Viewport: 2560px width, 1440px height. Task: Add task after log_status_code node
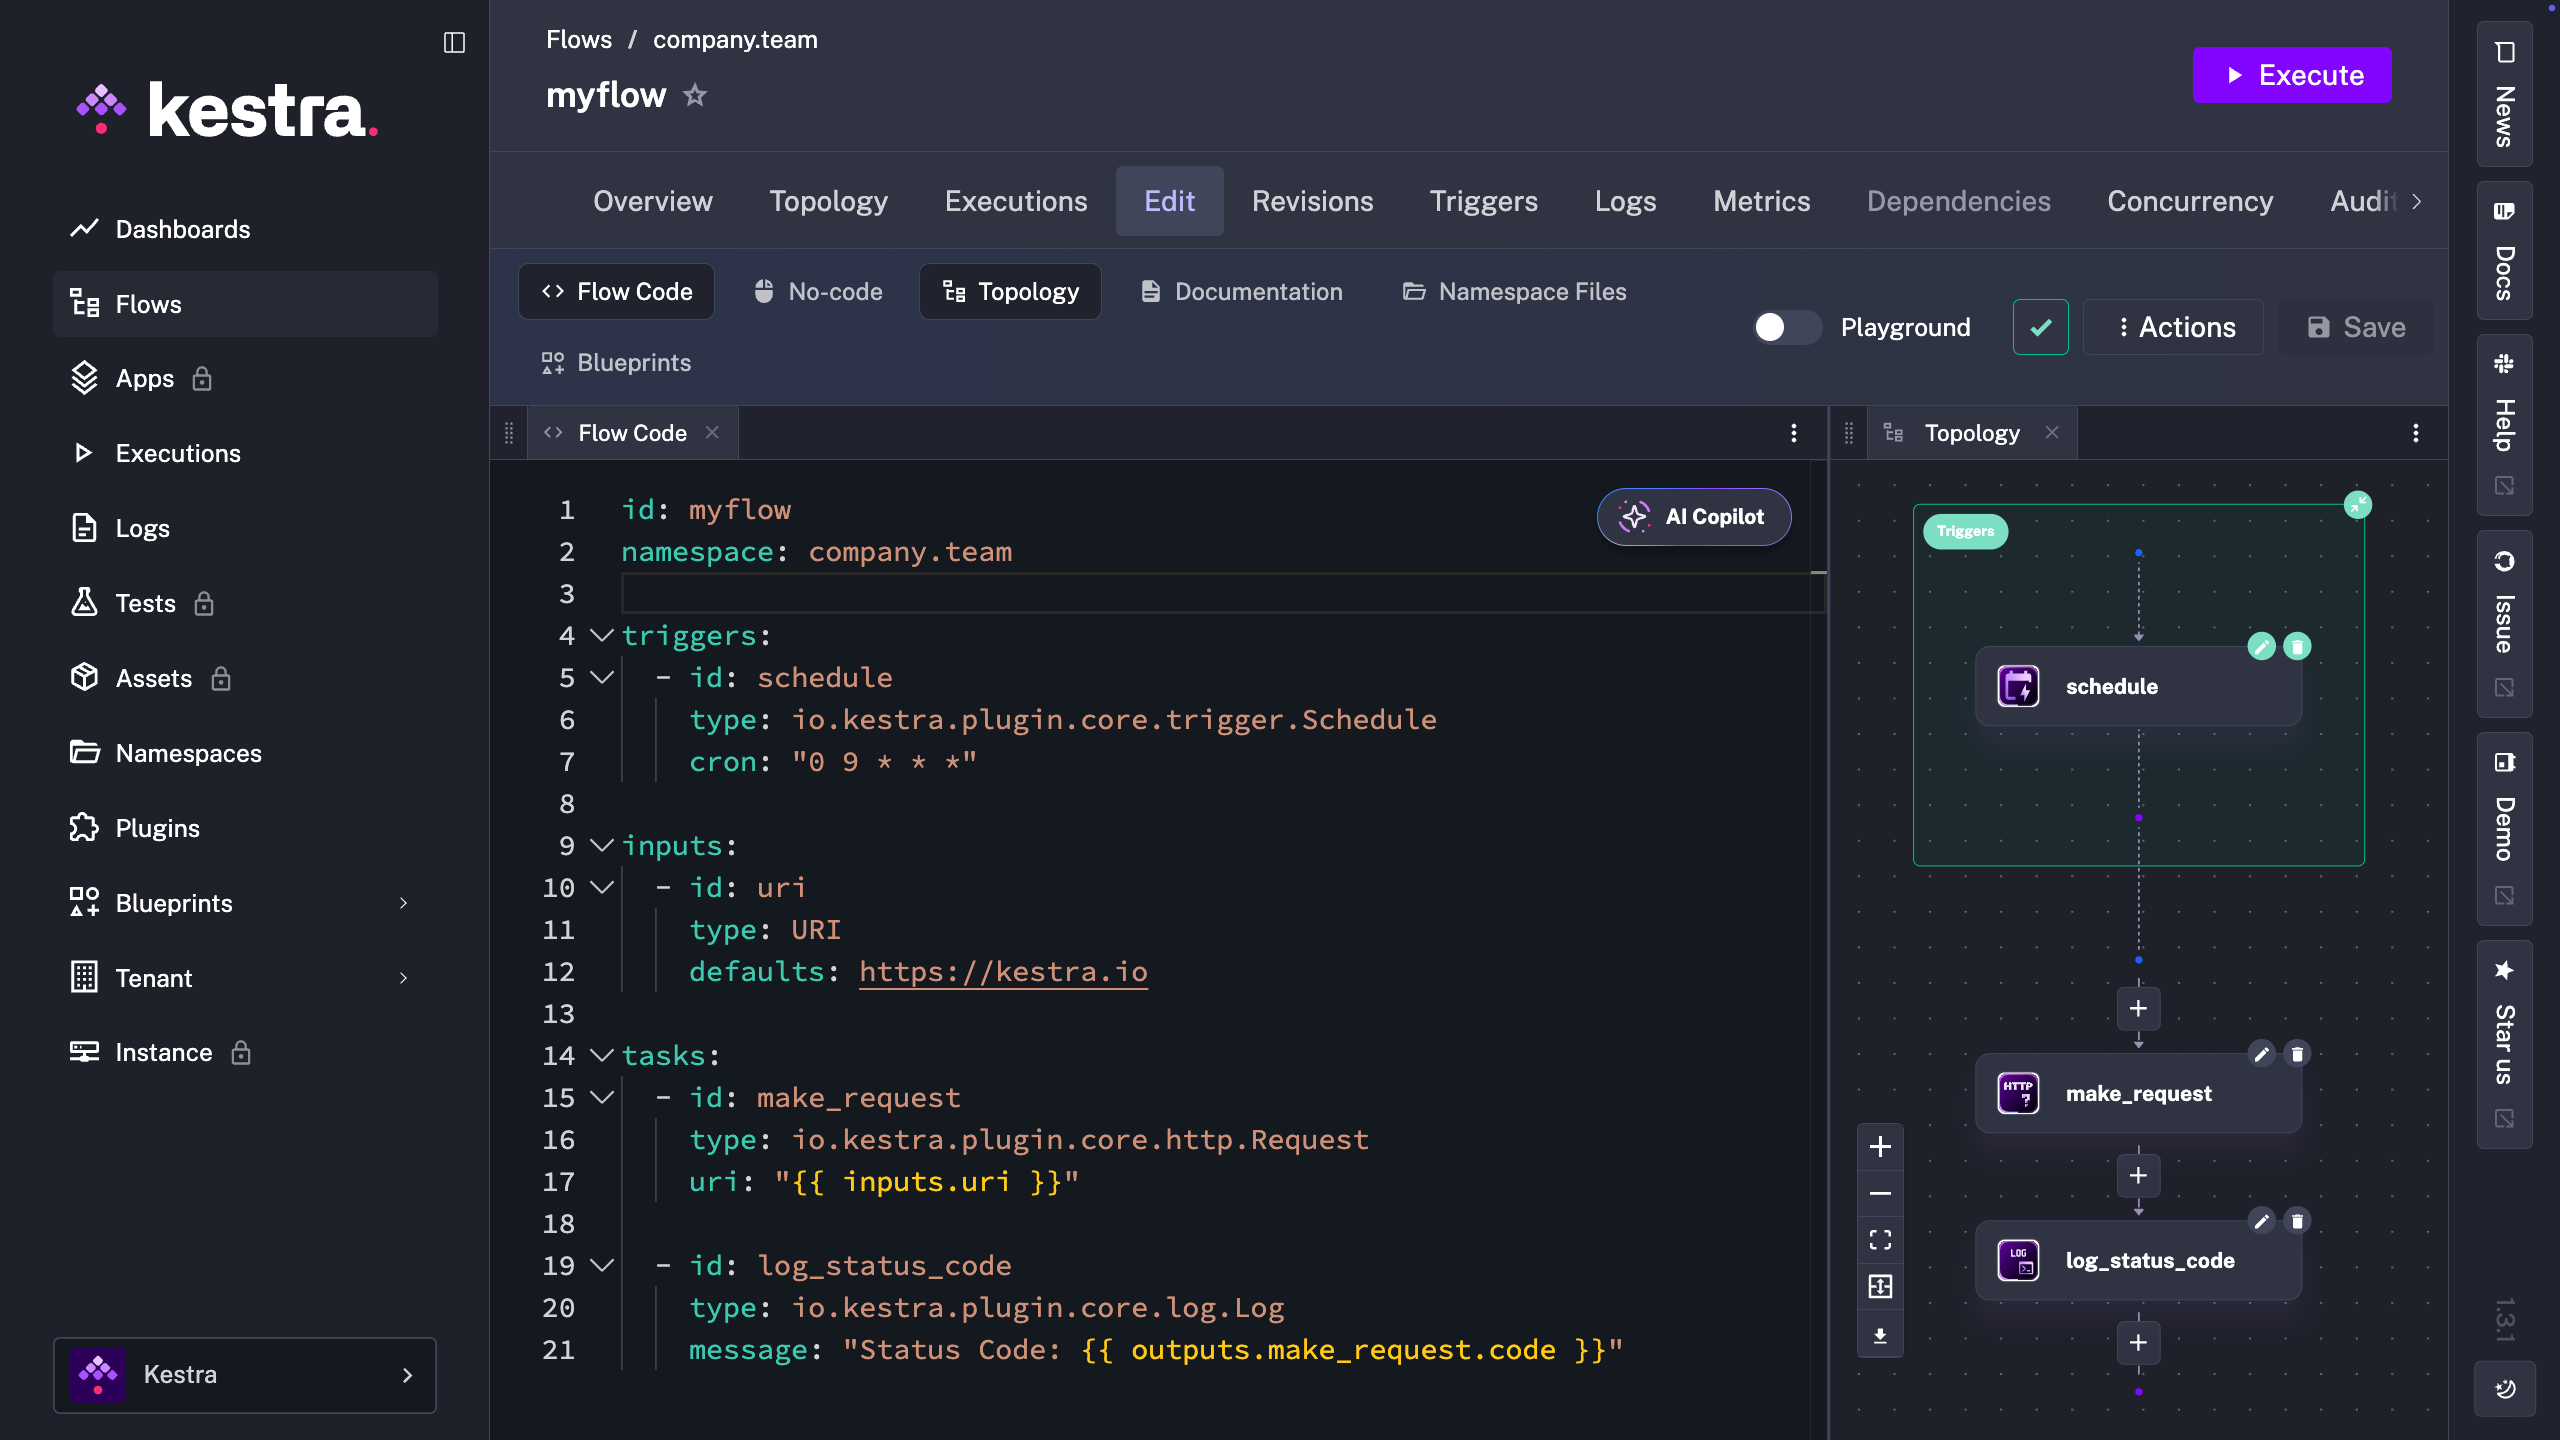point(2138,1342)
